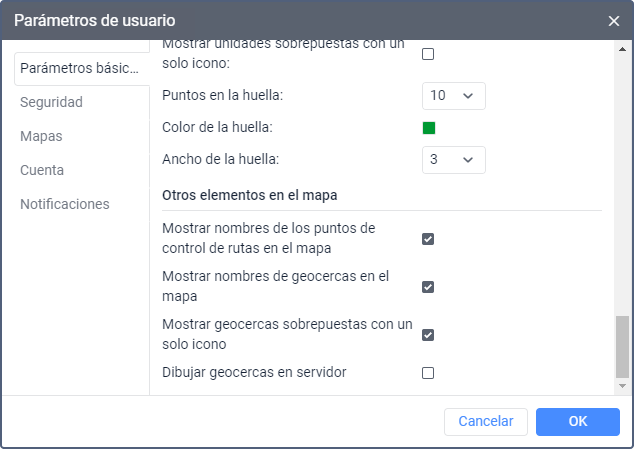The width and height of the screenshot is (634, 449).
Task: Select the Notificaciones tab
Action: click(65, 204)
